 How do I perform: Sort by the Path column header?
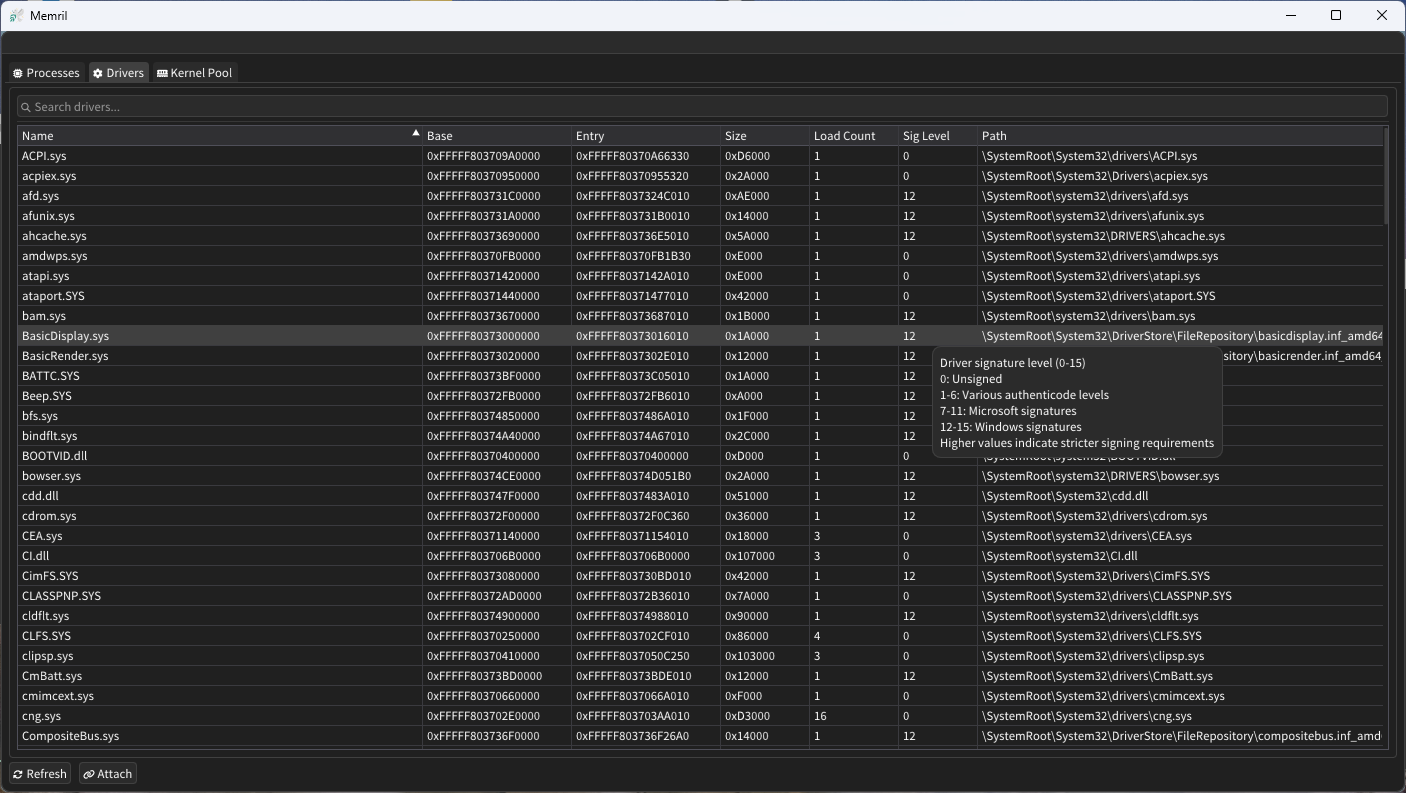(x=1180, y=136)
